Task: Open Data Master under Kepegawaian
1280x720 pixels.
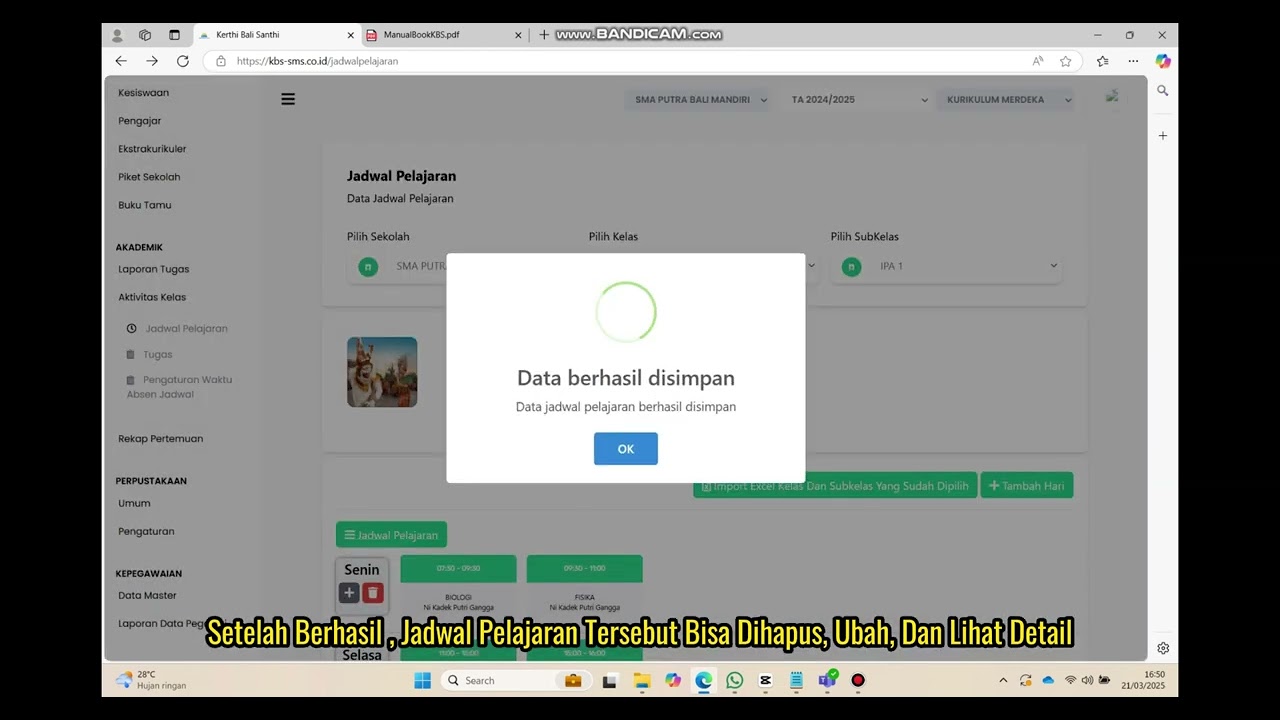Action: pos(147,596)
